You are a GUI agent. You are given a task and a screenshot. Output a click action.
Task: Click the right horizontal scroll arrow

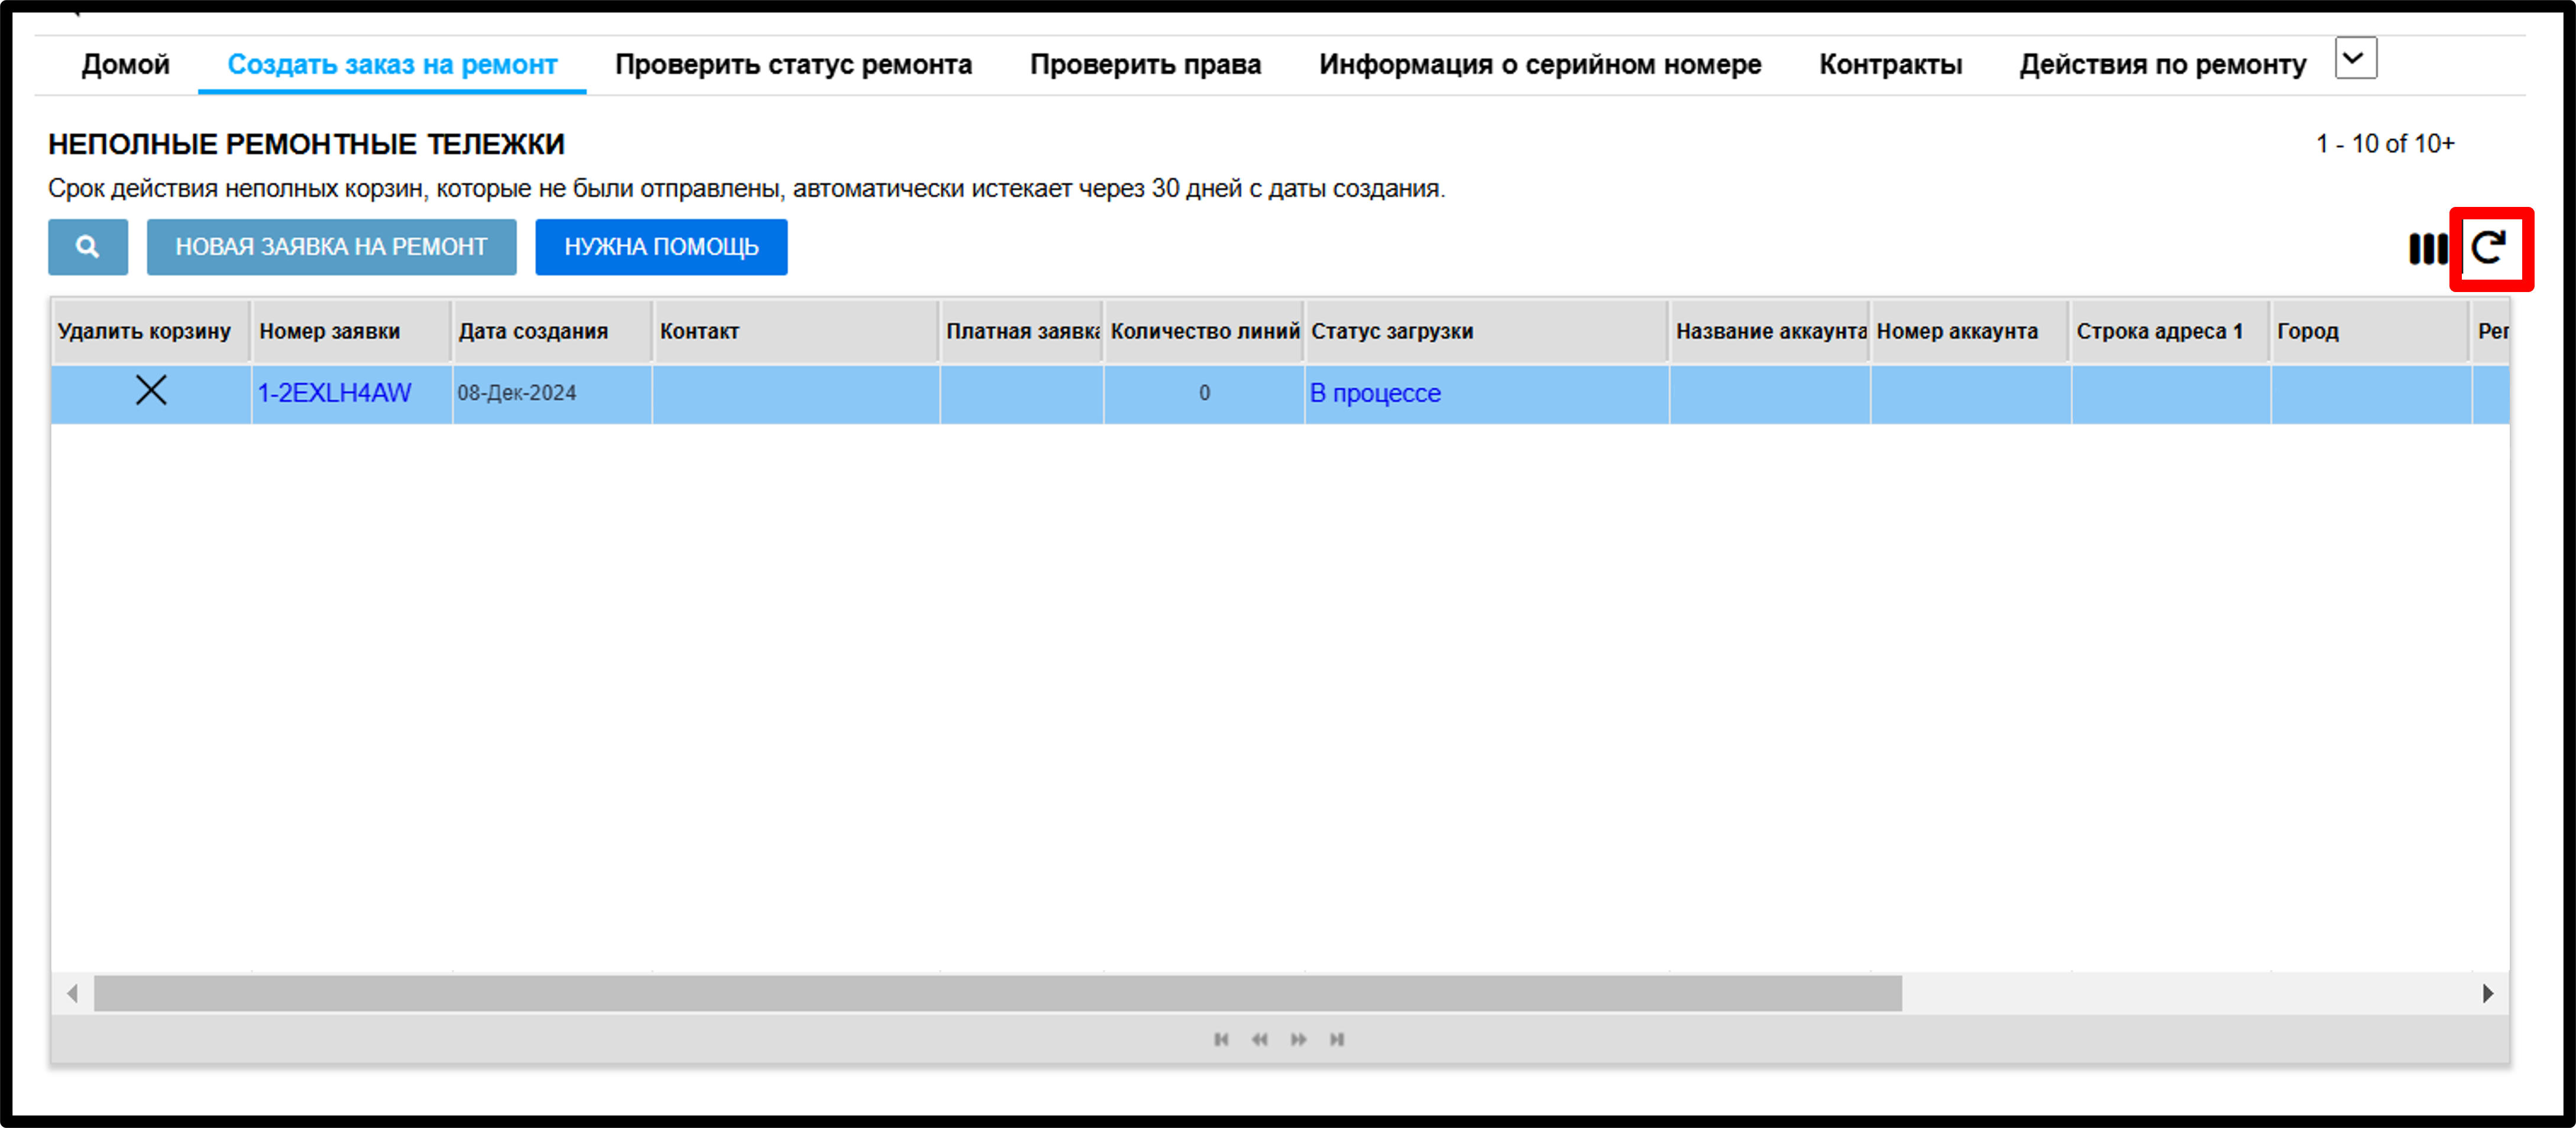pos(2488,994)
